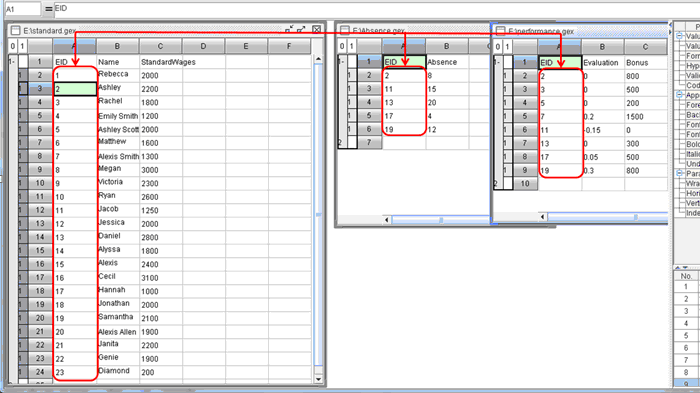This screenshot has width=700, height=393.
Task: Click the wage cell showing 3100
Action: point(160,278)
